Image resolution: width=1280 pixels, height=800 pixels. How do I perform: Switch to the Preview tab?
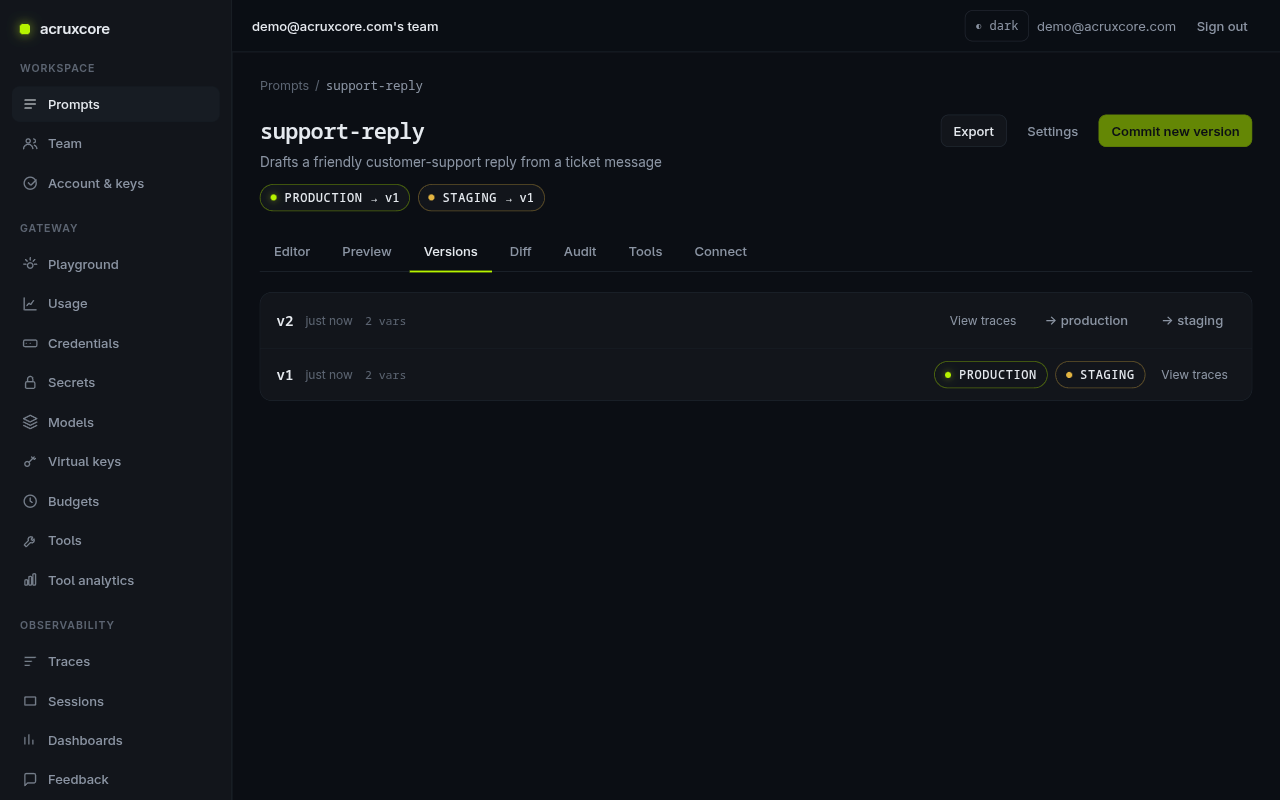(367, 251)
